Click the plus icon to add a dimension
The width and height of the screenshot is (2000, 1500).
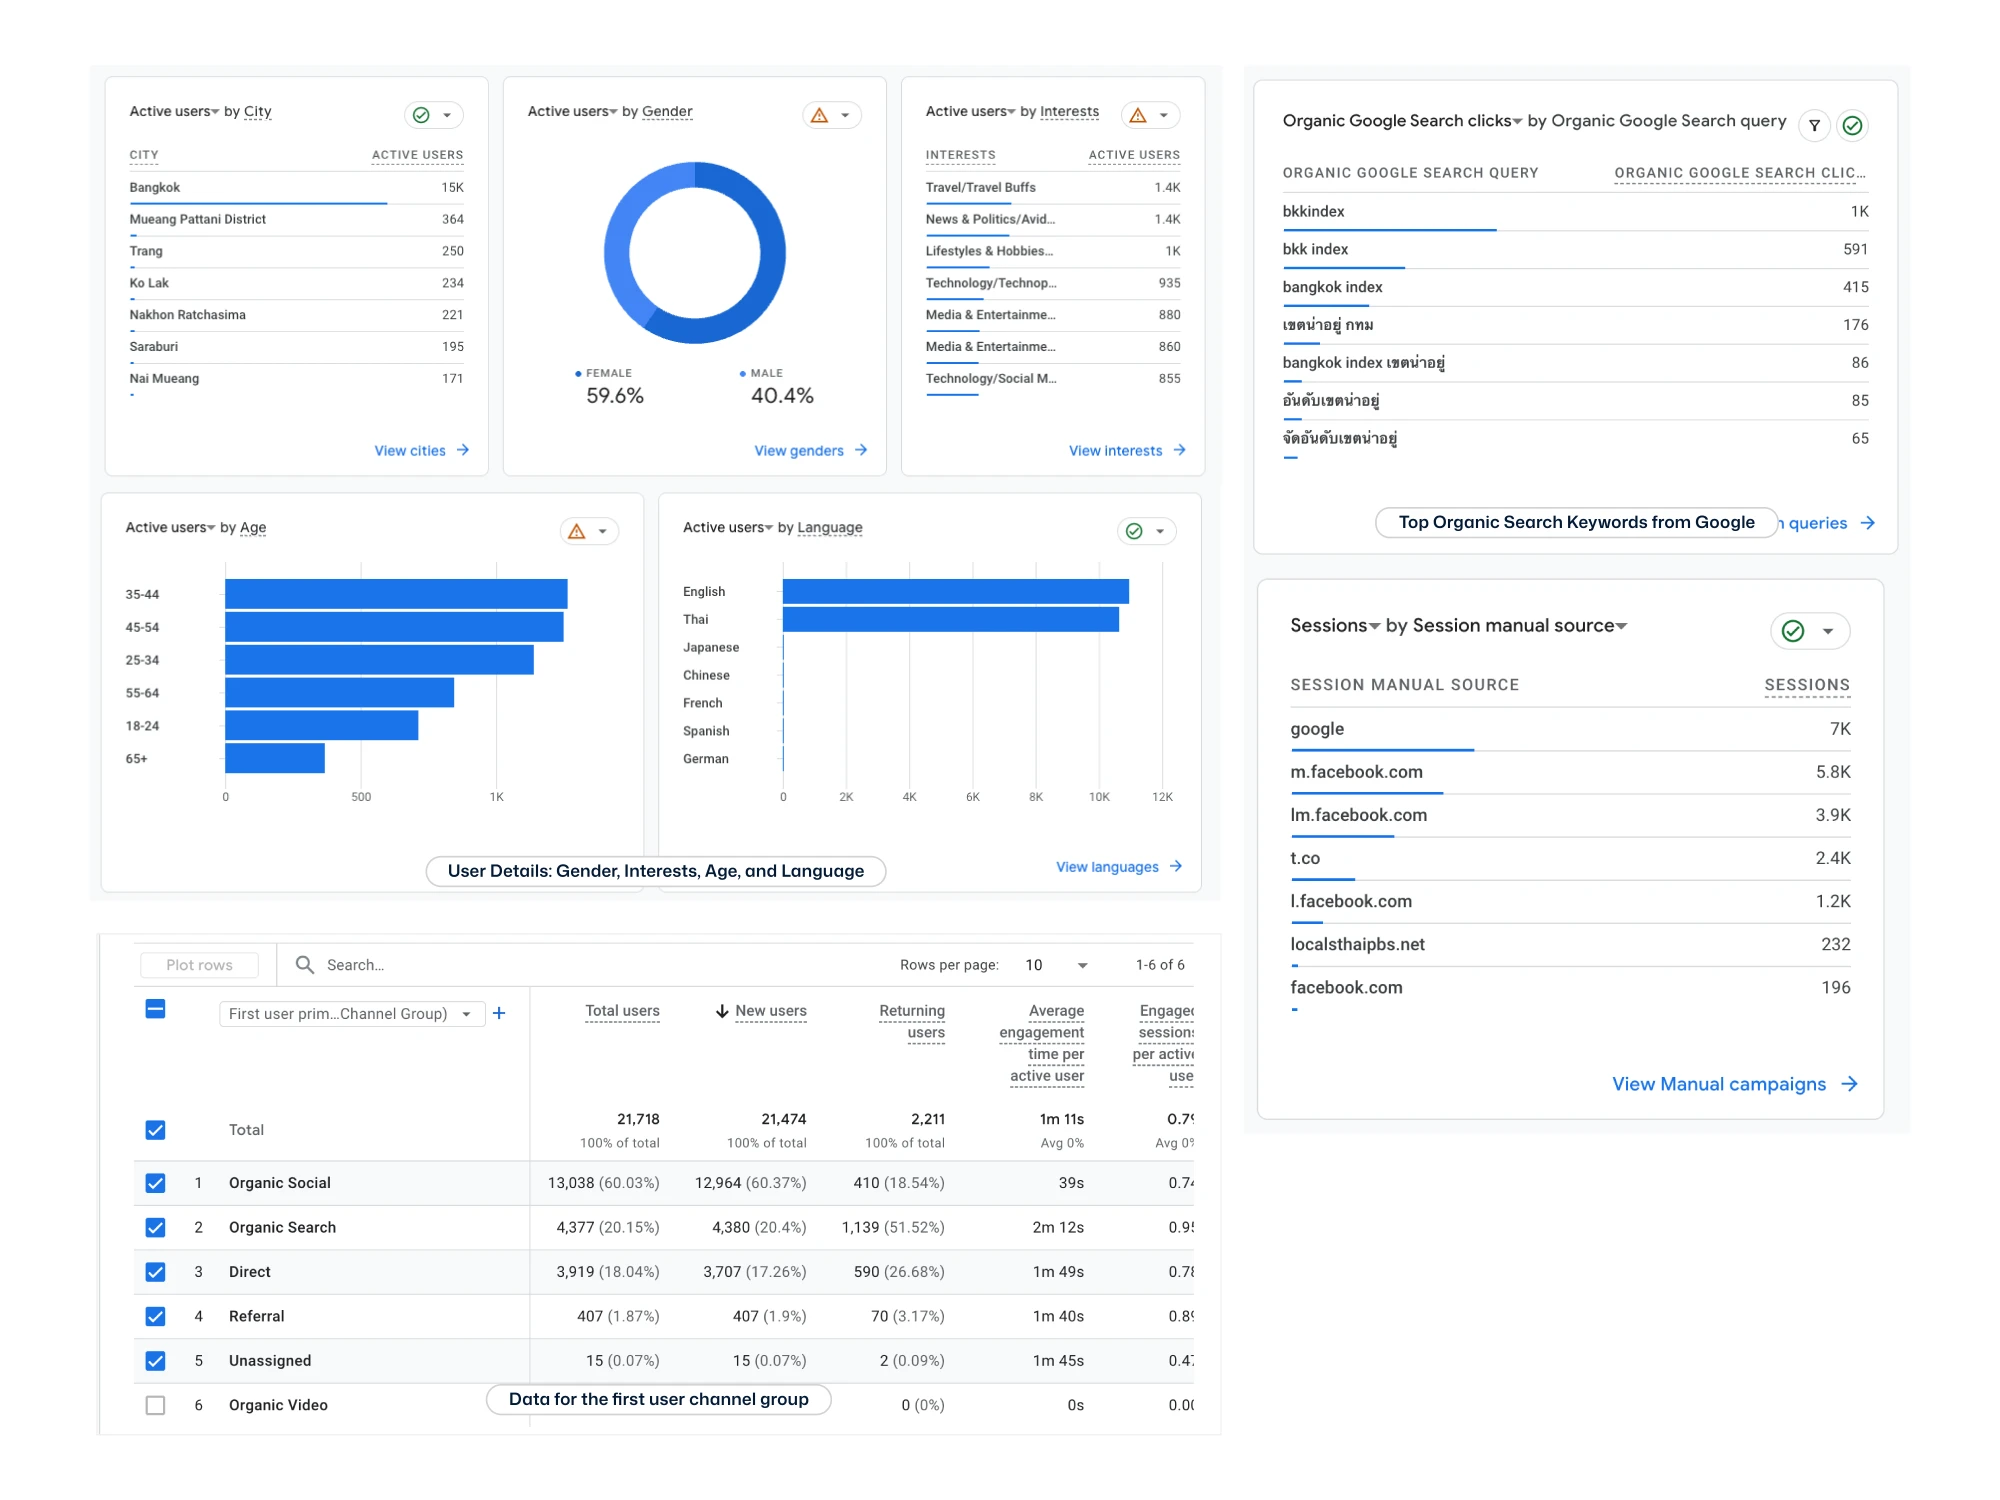499,1013
